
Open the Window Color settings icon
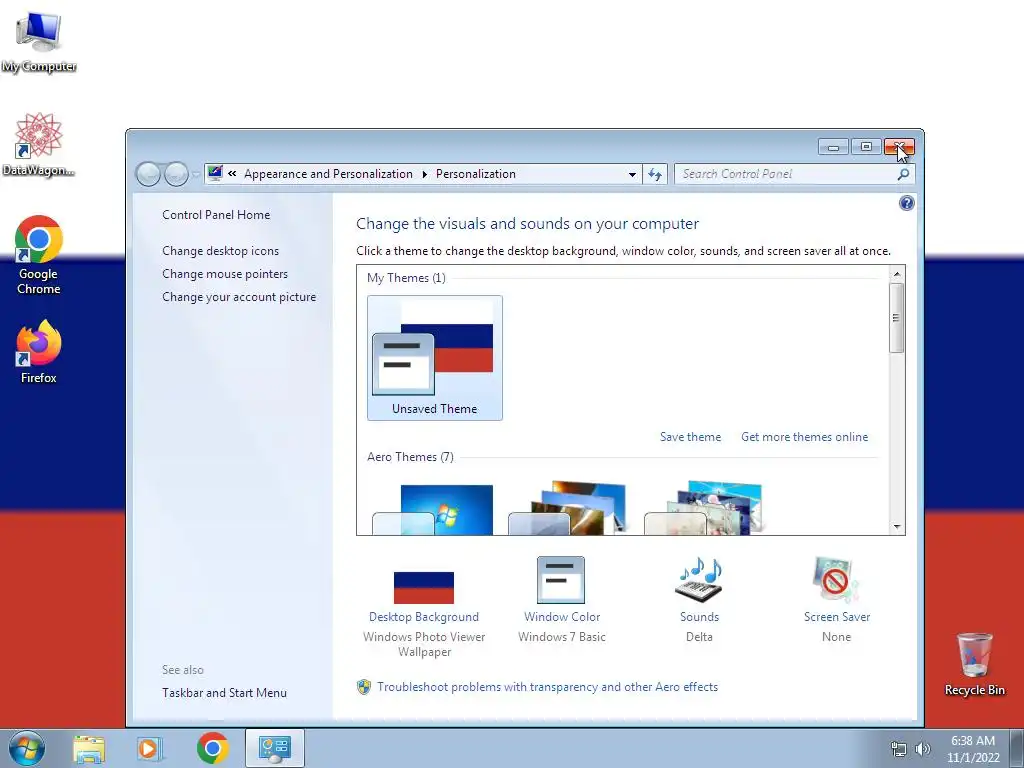[x=561, y=580]
